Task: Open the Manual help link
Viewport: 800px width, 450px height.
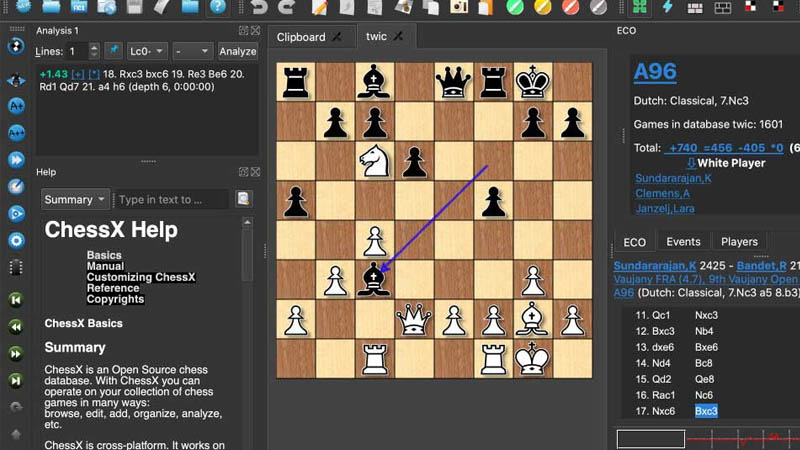Action: coord(105,266)
